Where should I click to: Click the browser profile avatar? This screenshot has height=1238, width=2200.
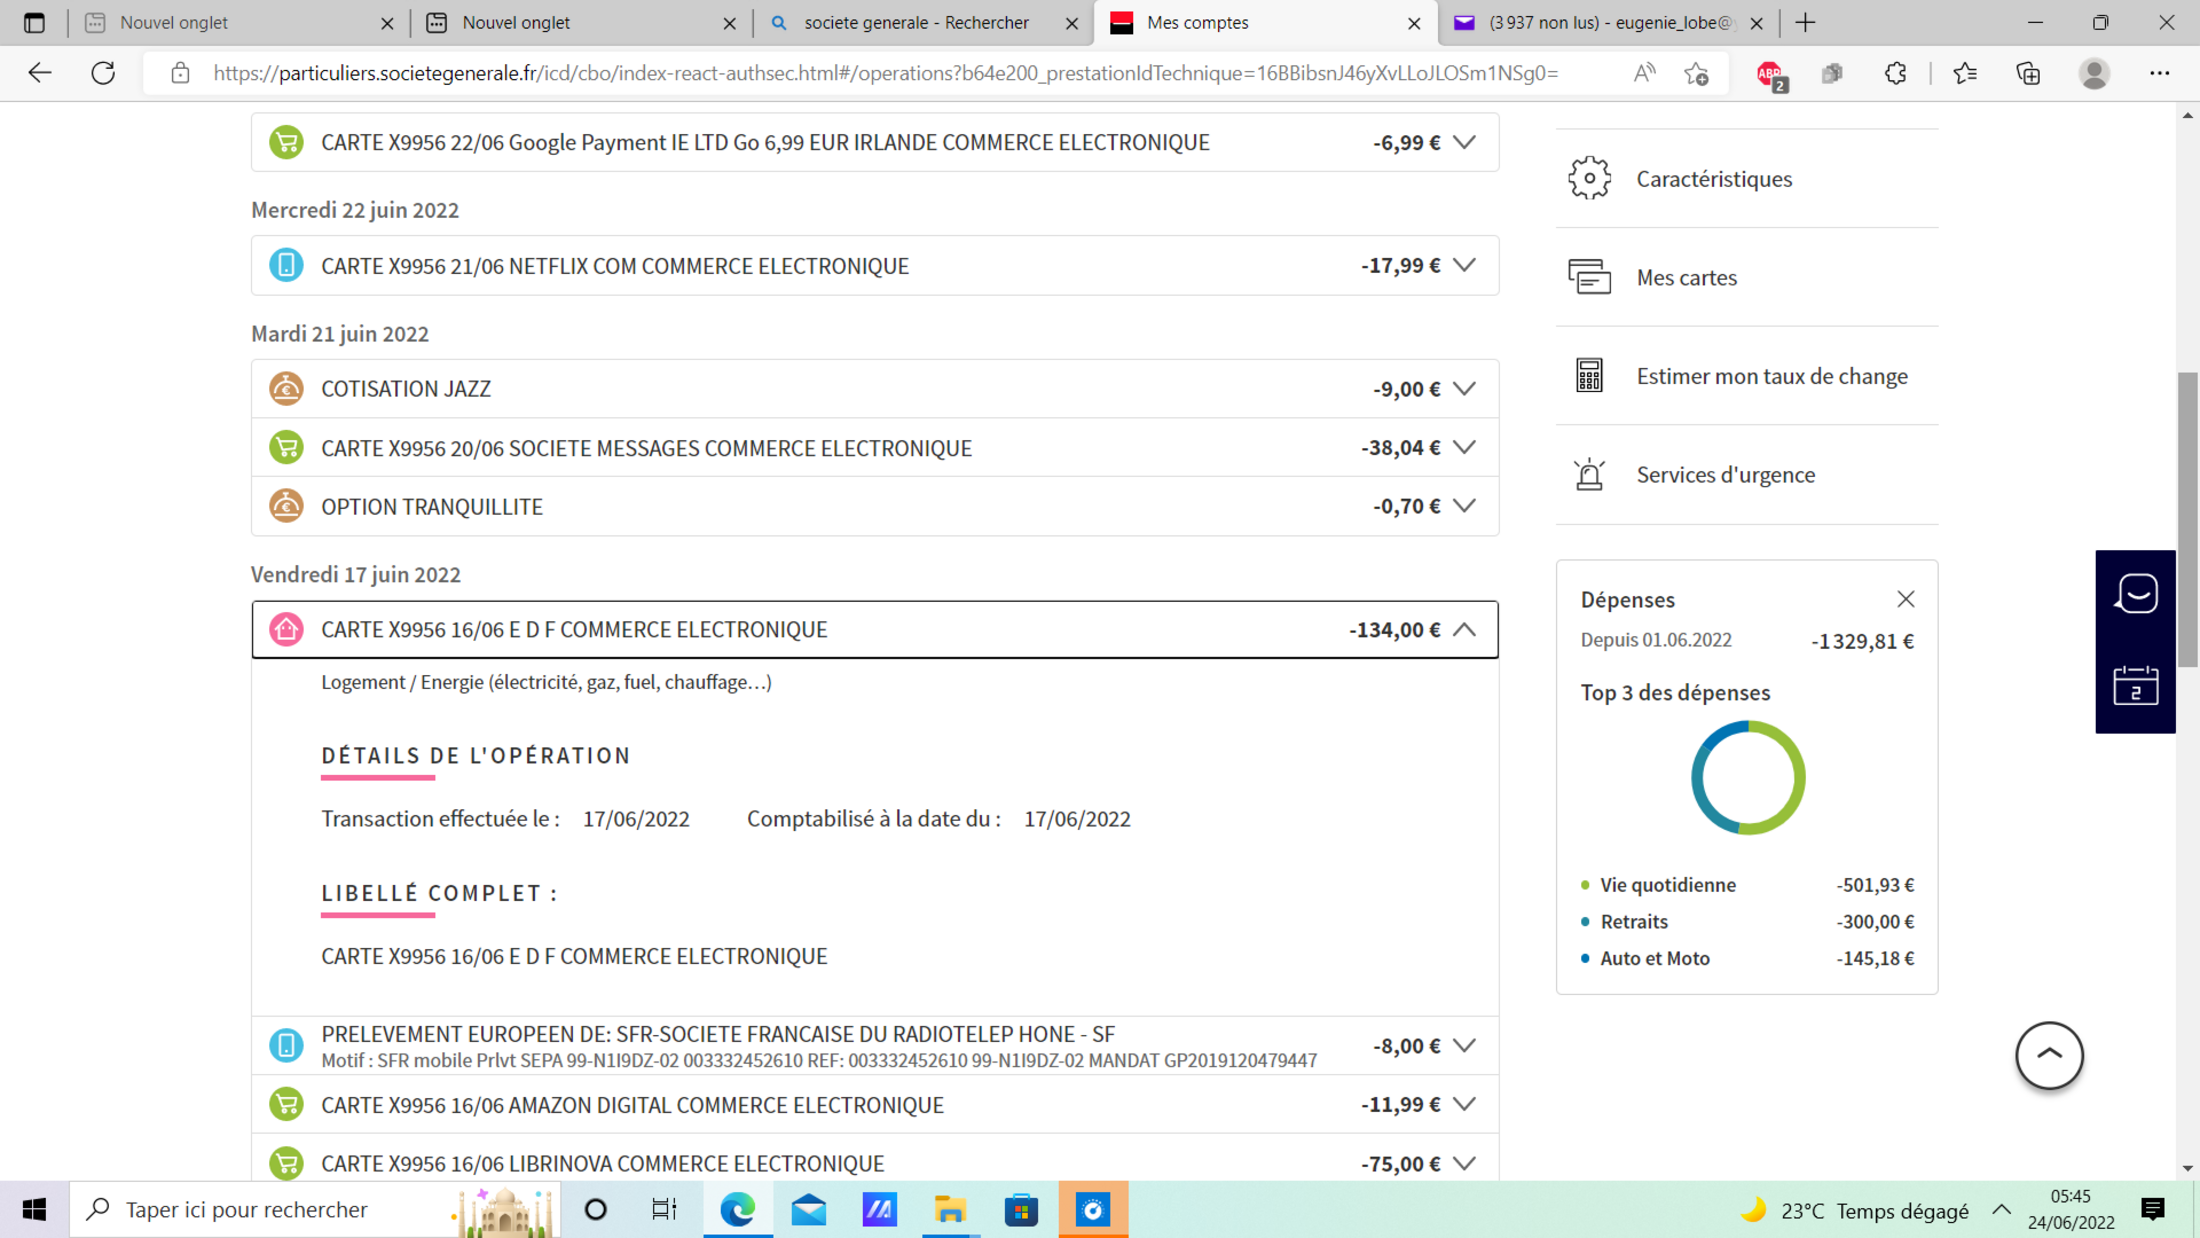(x=2094, y=73)
